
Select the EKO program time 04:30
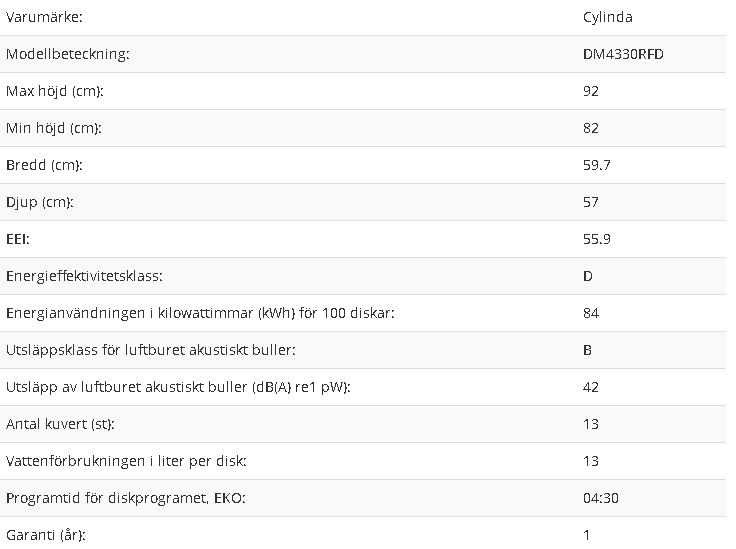[x=601, y=498]
